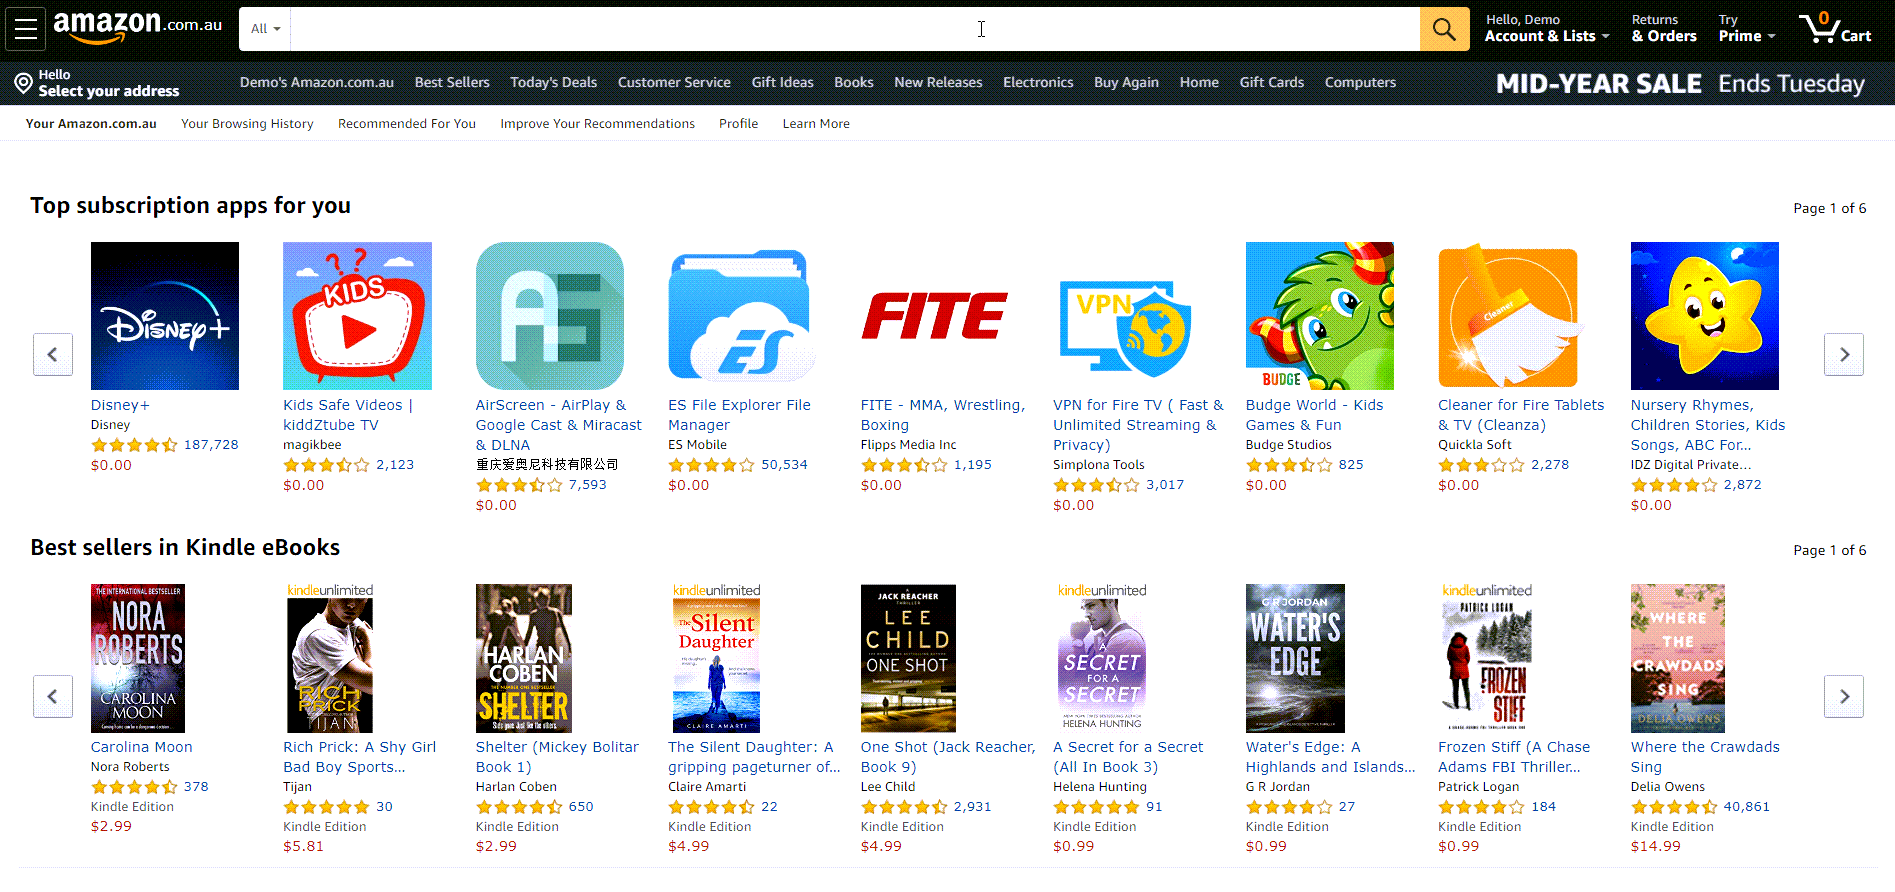Open the 40,861 reviews count
The image size is (1895, 892).
[1746, 807]
